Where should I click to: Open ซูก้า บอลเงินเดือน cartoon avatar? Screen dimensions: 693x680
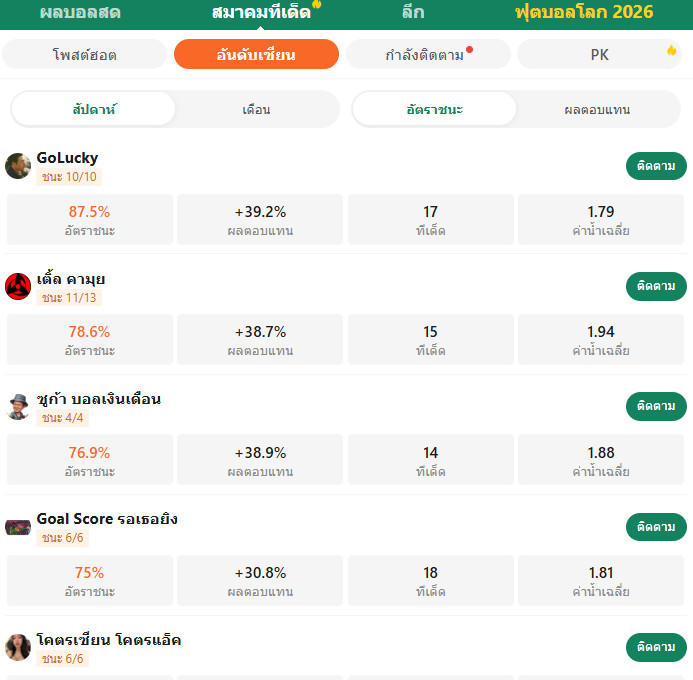(18, 406)
